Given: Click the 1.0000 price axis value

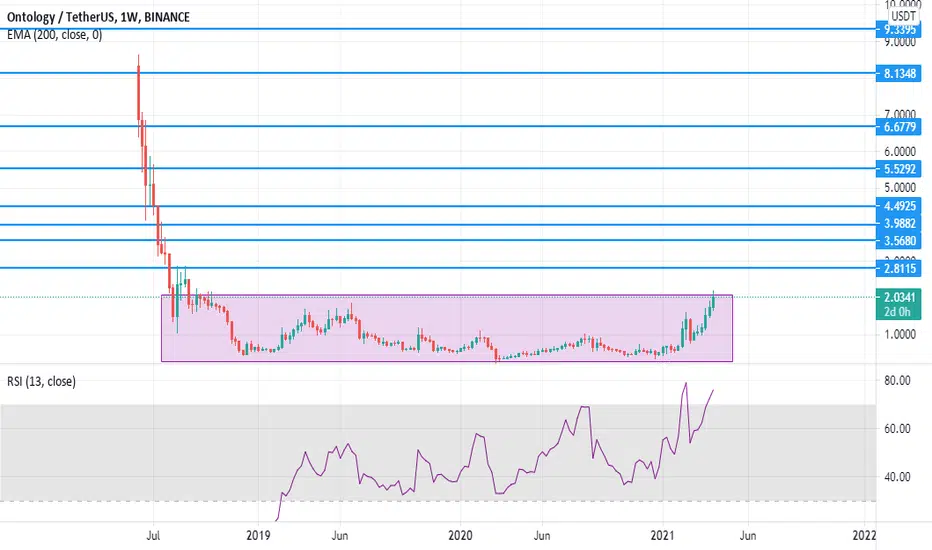Looking at the screenshot, I should (900, 335).
